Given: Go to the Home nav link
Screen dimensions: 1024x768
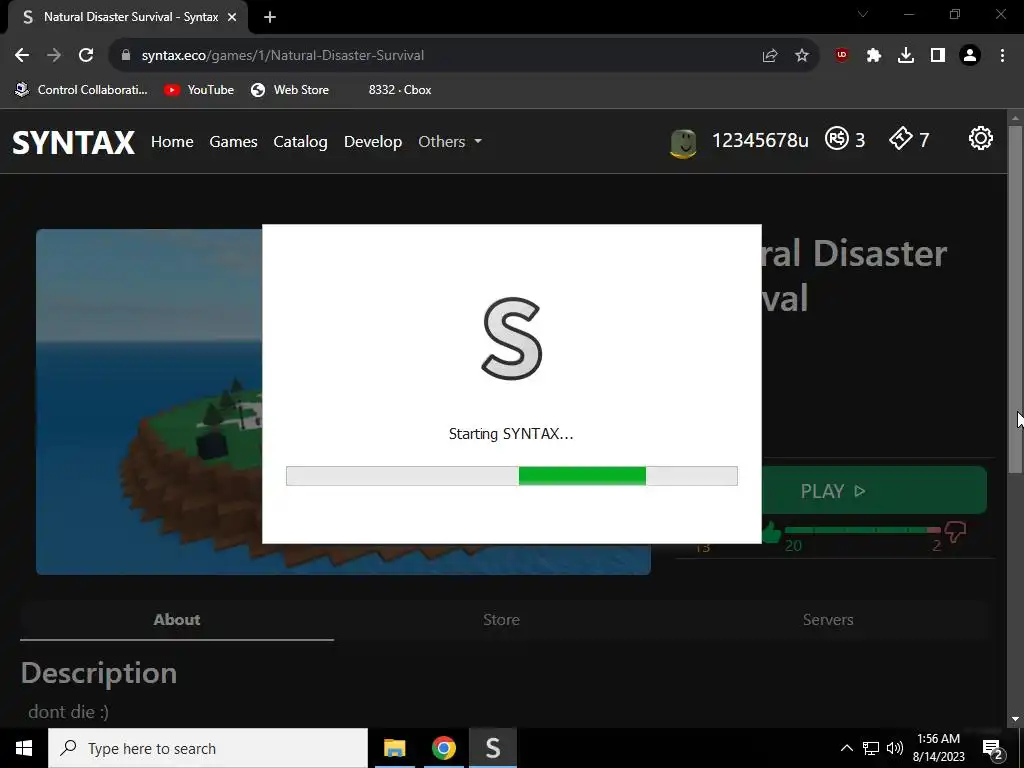Looking at the screenshot, I should [172, 142].
